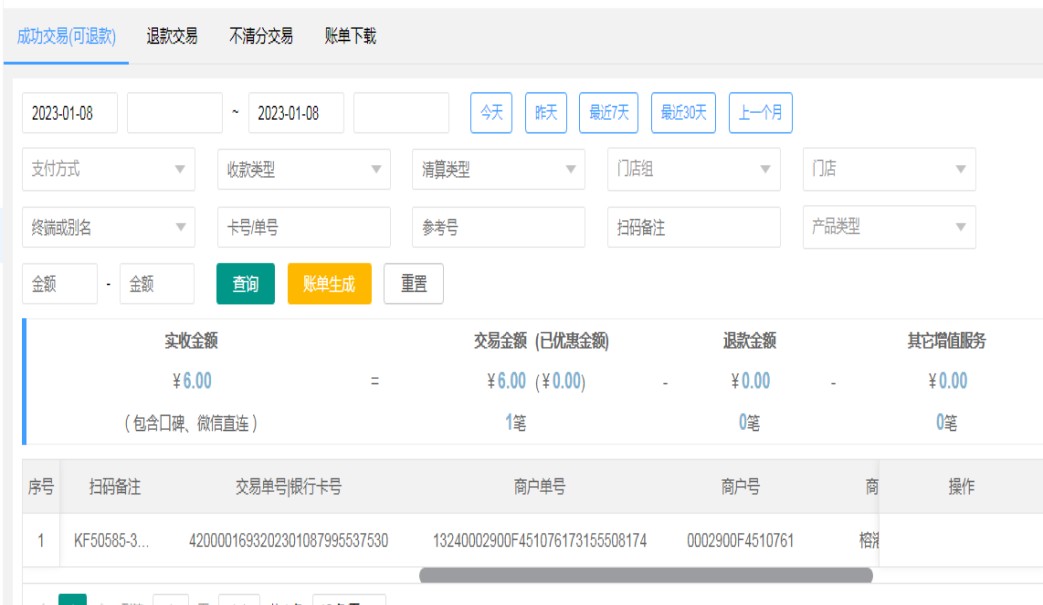Image resolution: width=1043 pixels, height=605 pixels.
Task: Select the 最近7天 date range button
Action: click(x=609, y=113)
